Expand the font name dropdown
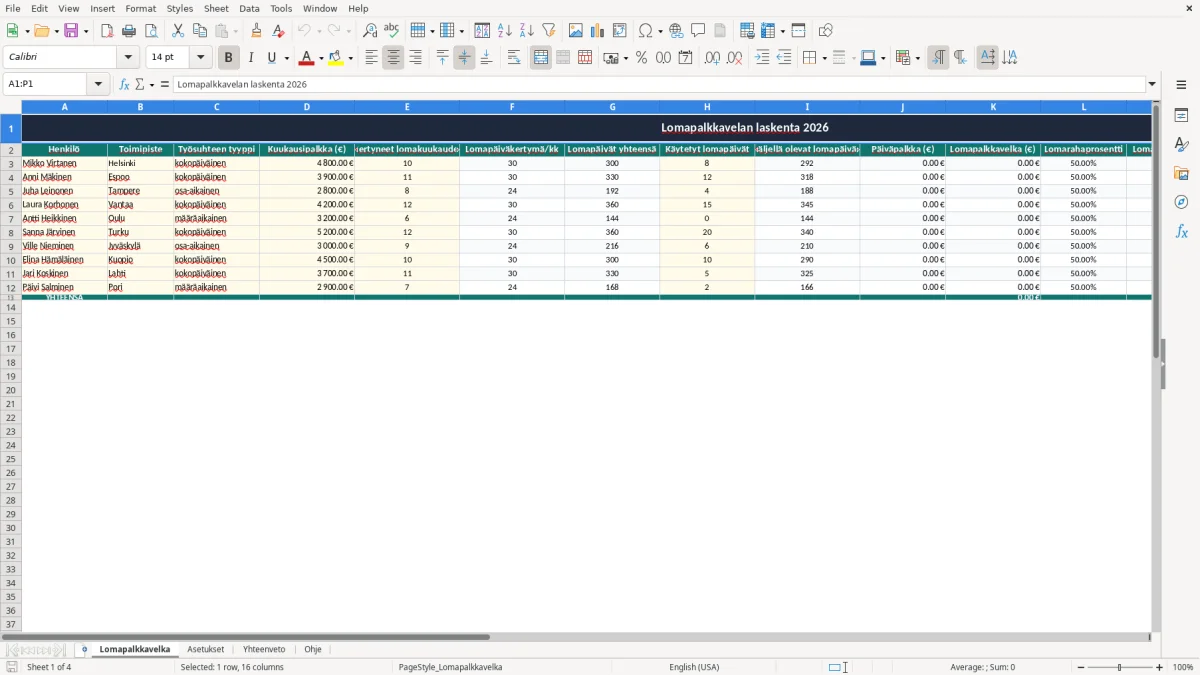1200x675 pixels. point(128,58)
